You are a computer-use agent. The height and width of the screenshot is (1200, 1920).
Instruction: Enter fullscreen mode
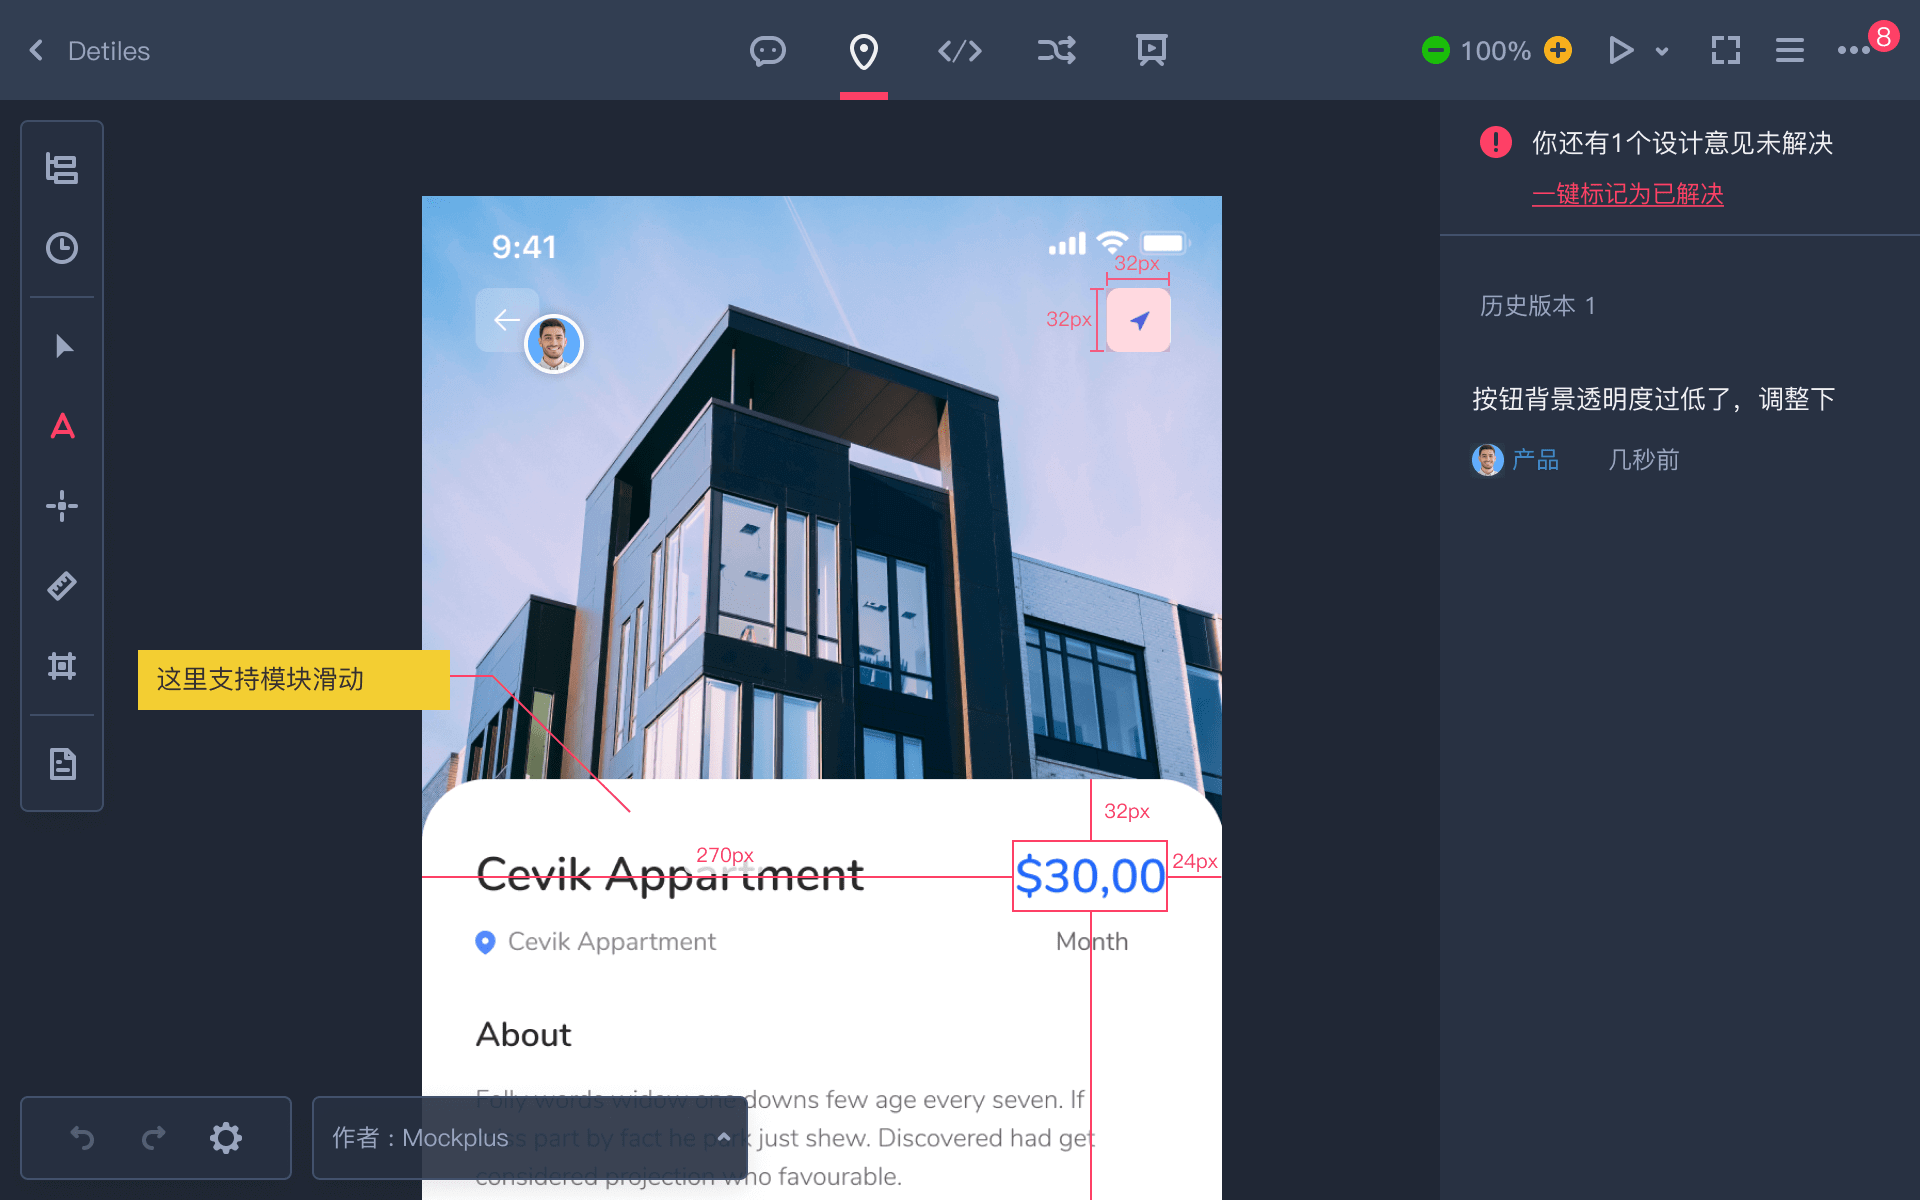pyautogui.click(x=1726, y=50)
